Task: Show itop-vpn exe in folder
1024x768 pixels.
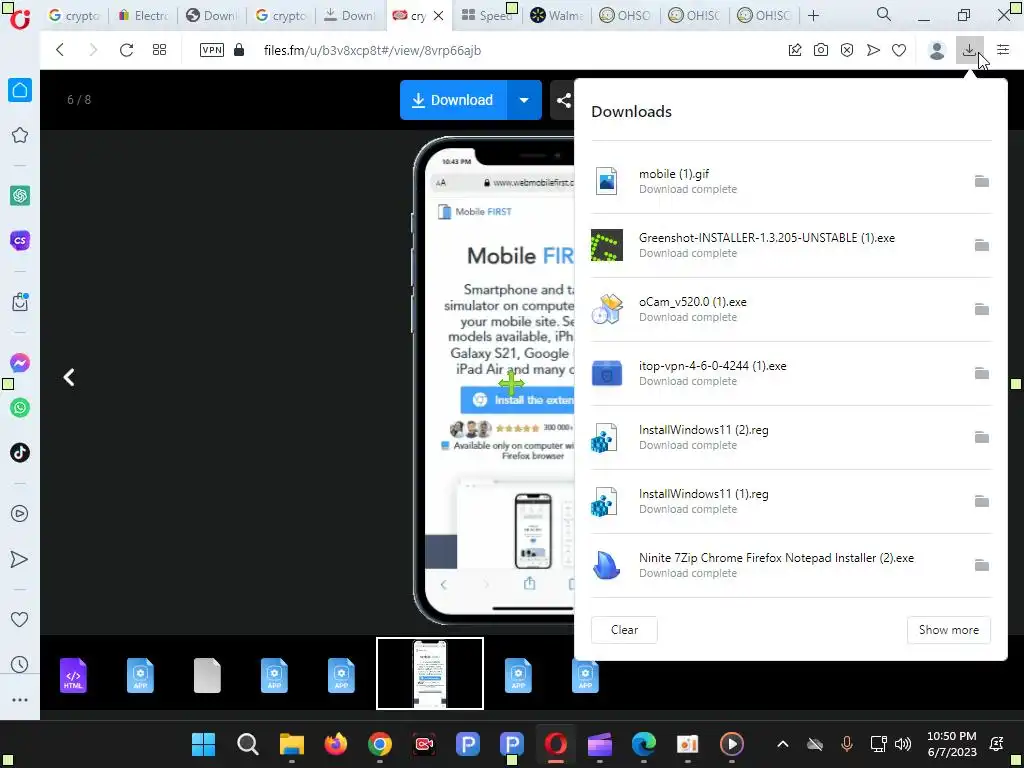Action: coord(982,373)
